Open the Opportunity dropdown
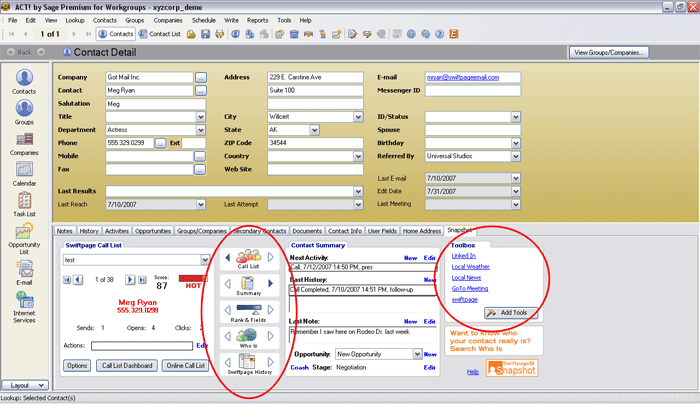Viewport: 700px width, 404px height. [417, 354]
